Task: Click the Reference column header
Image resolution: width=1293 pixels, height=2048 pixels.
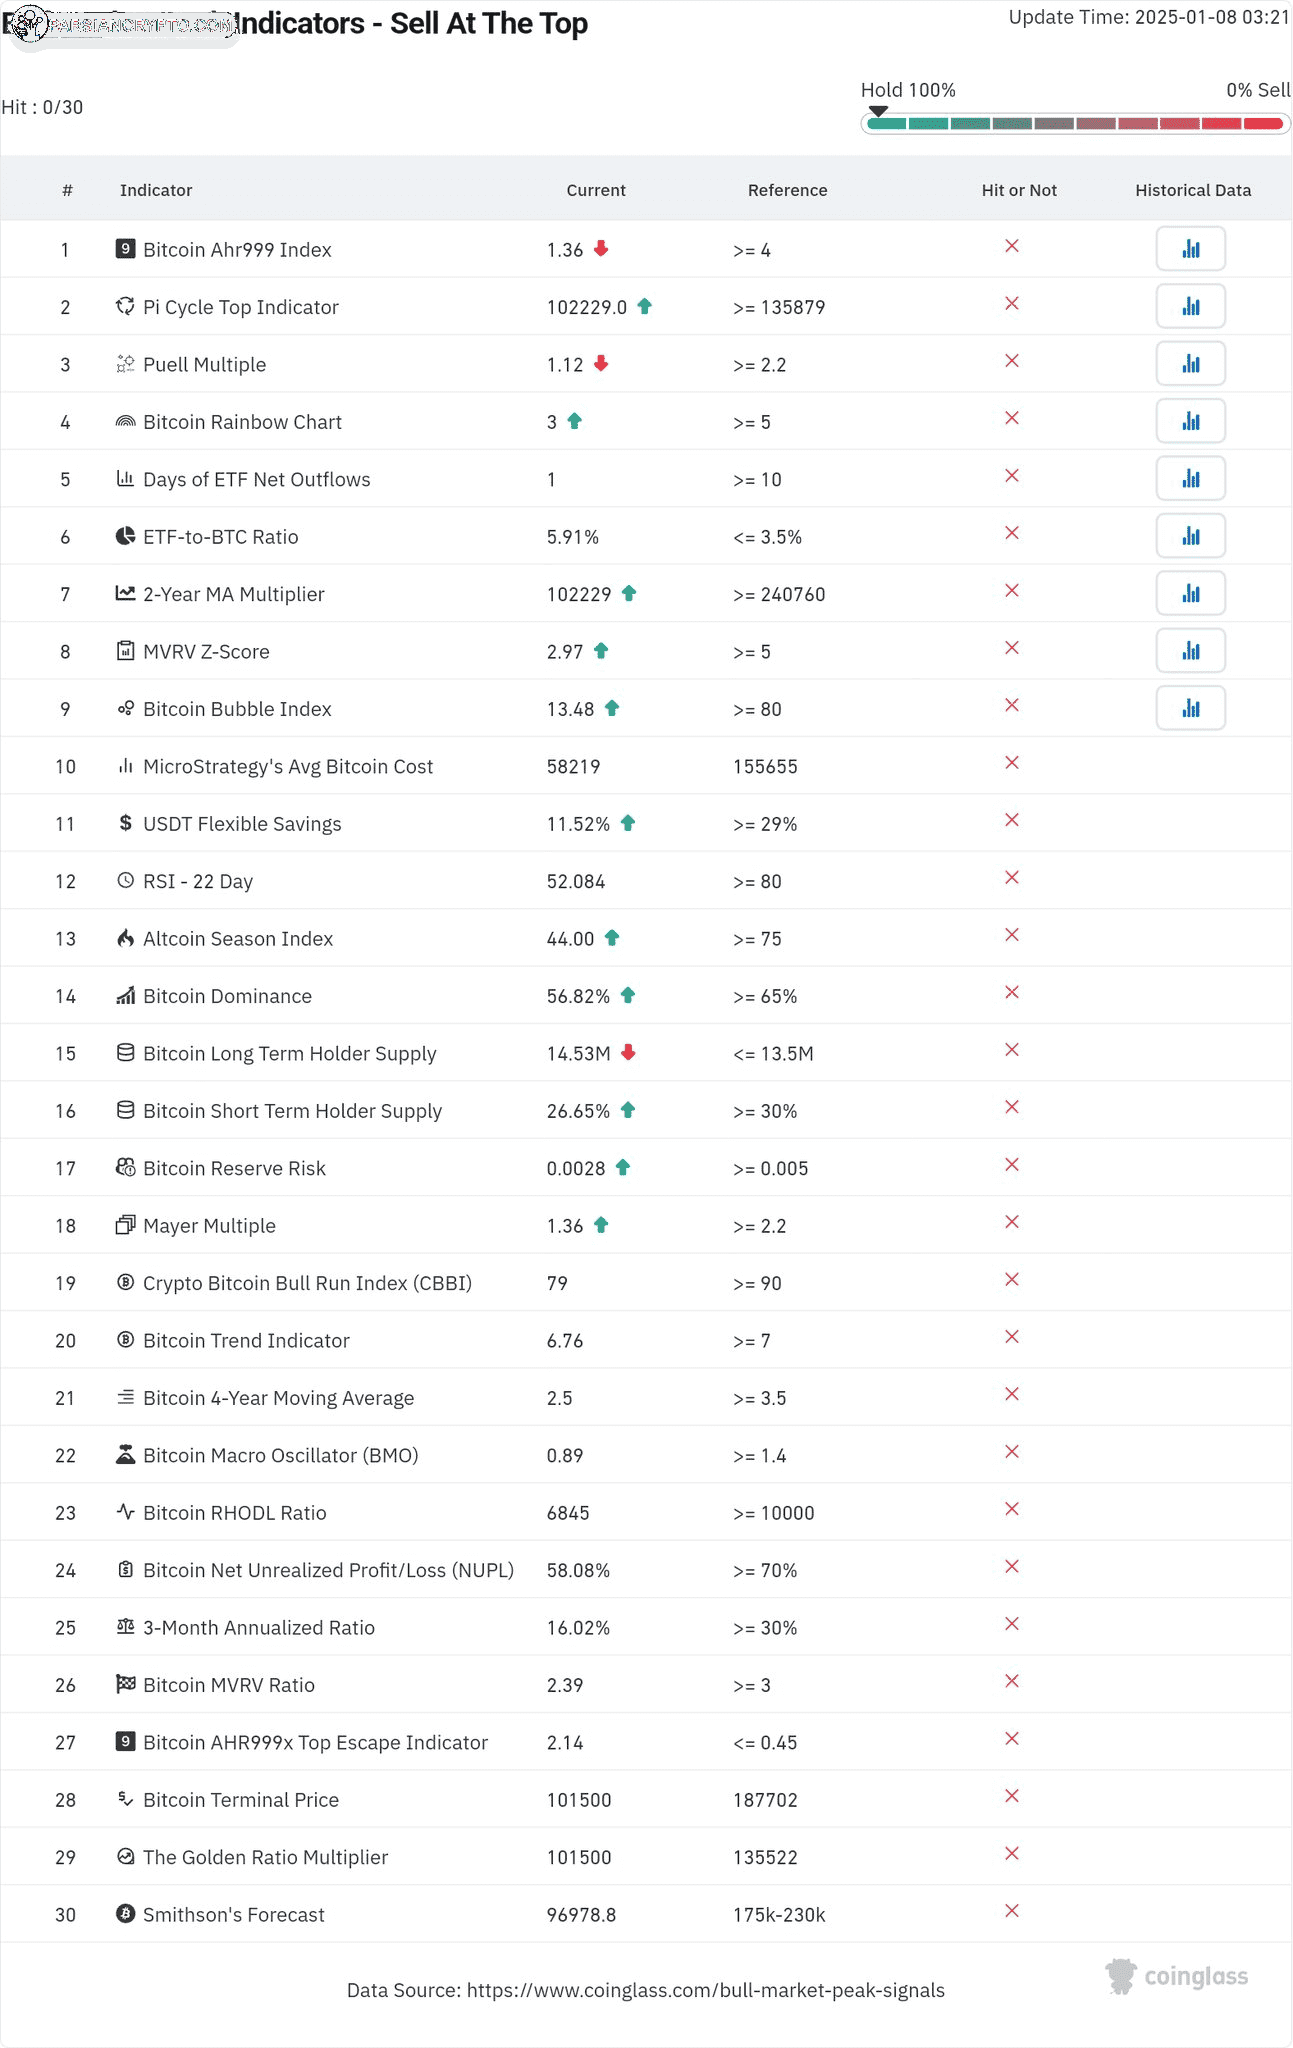Action: [788, 190]
